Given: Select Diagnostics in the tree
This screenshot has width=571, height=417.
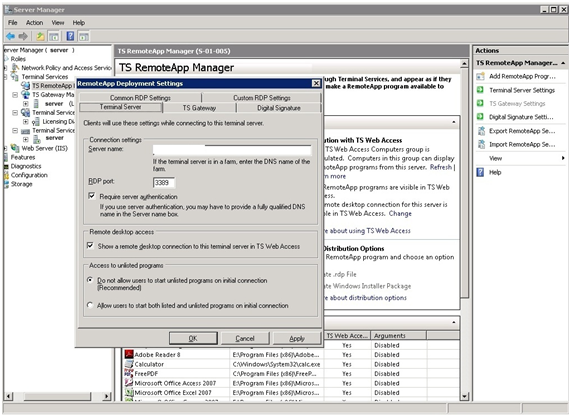Looking at the screenshot, I should click(x=26, y=166).
